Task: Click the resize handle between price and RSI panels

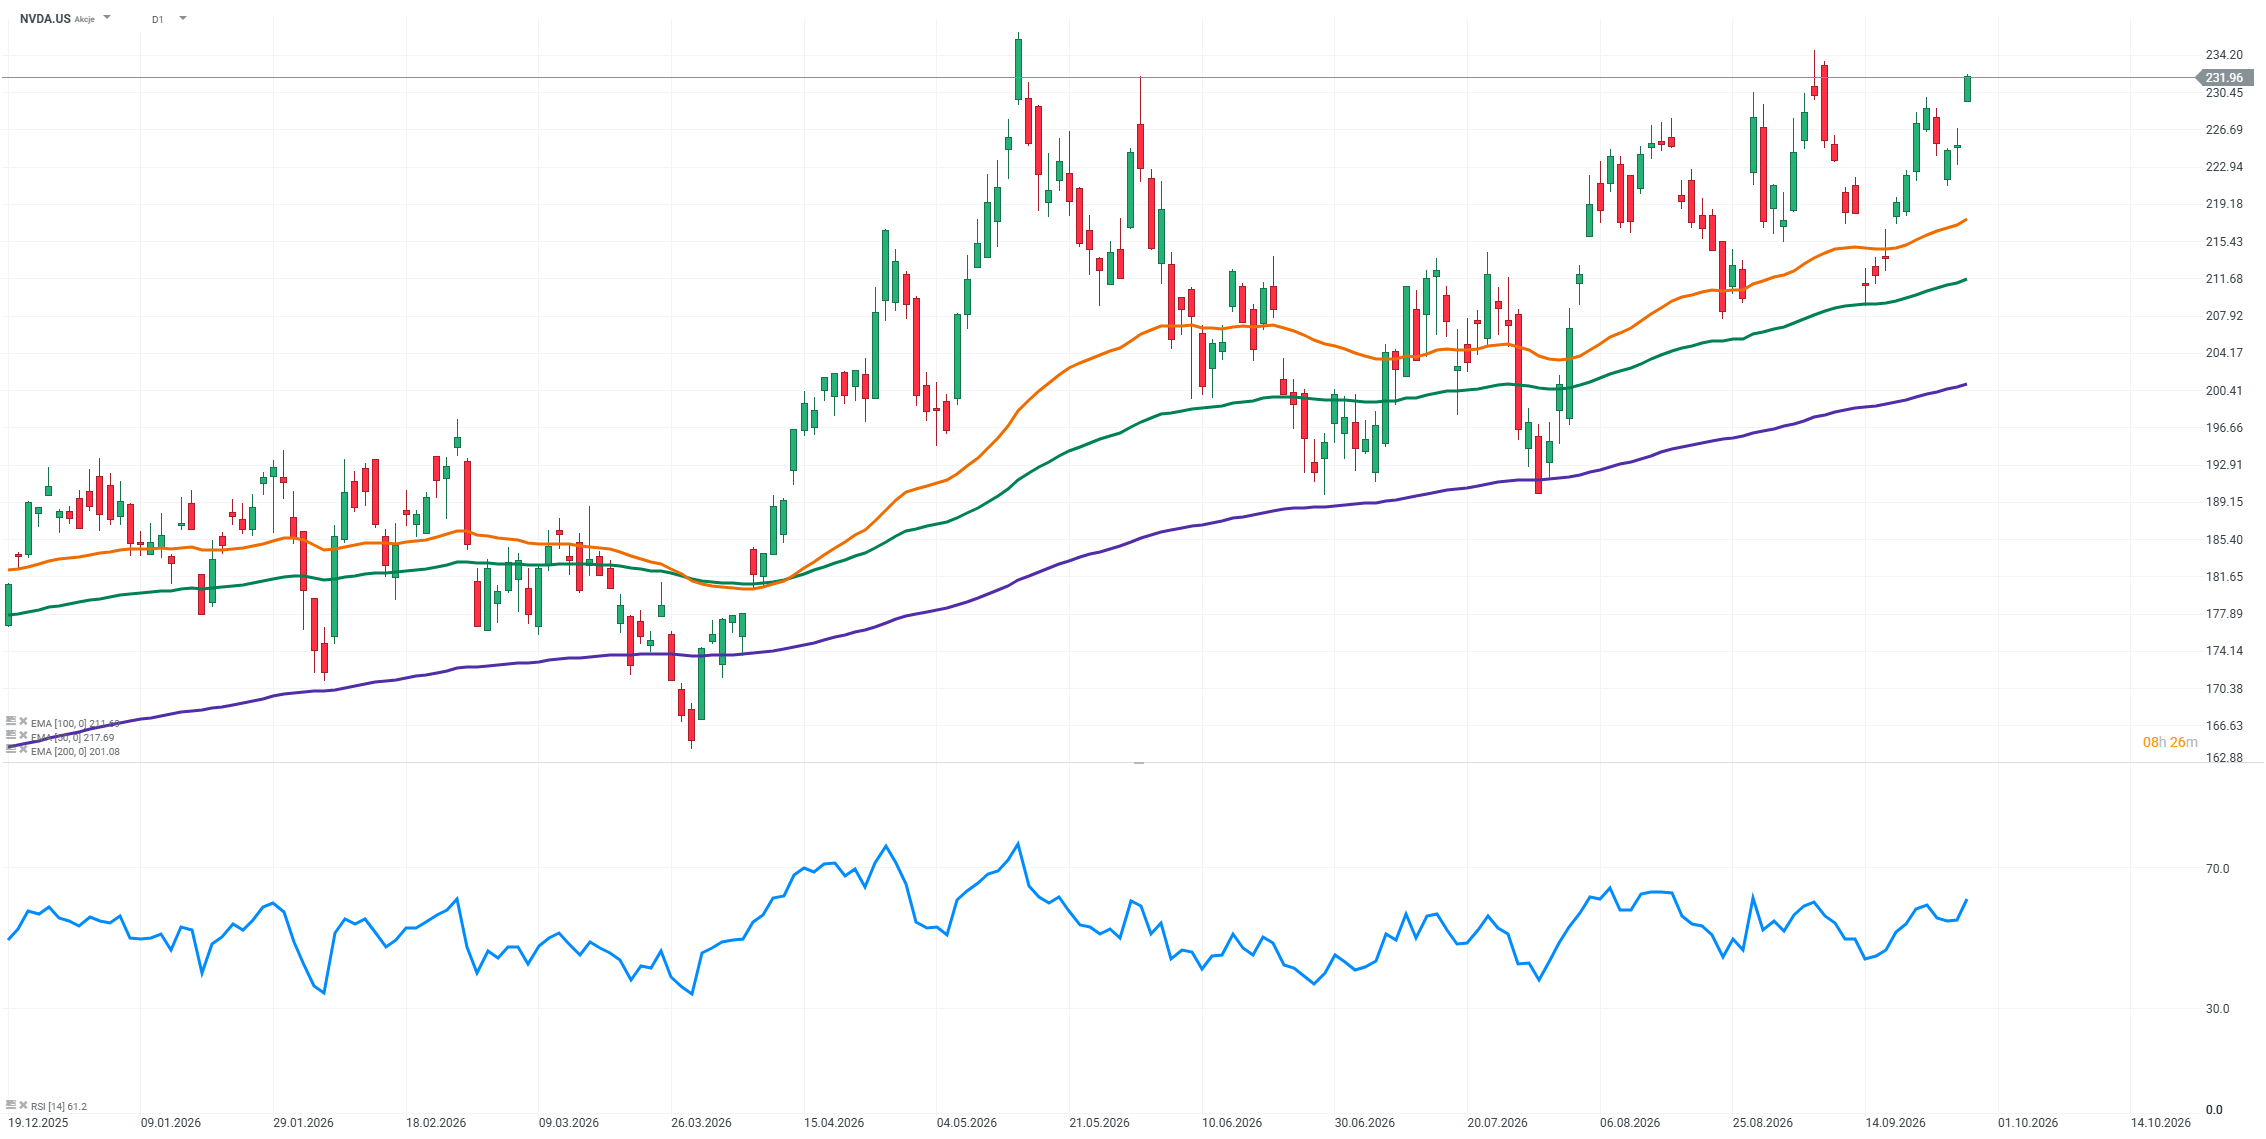Action: pos(1138,762)
